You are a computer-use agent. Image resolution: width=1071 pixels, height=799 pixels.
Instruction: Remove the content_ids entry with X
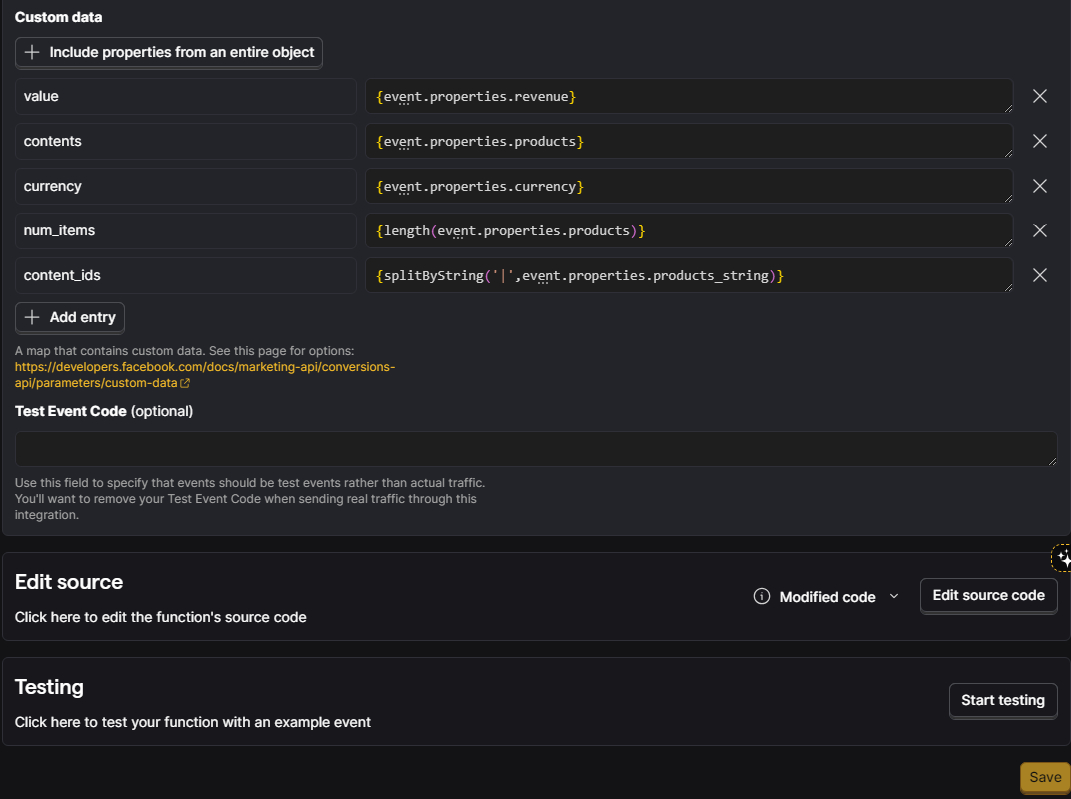1039,275
